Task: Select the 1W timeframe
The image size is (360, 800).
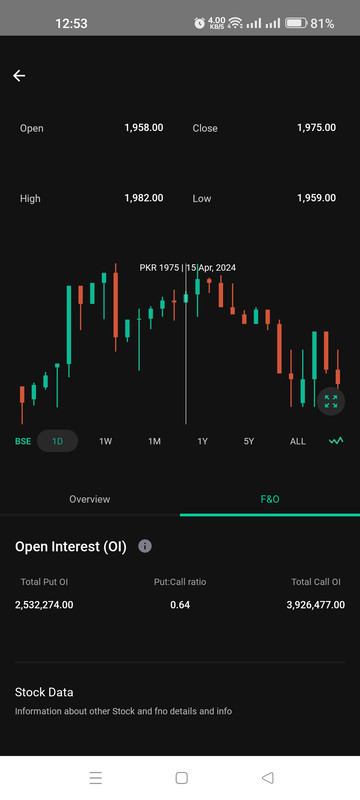Action: (106, 441)
